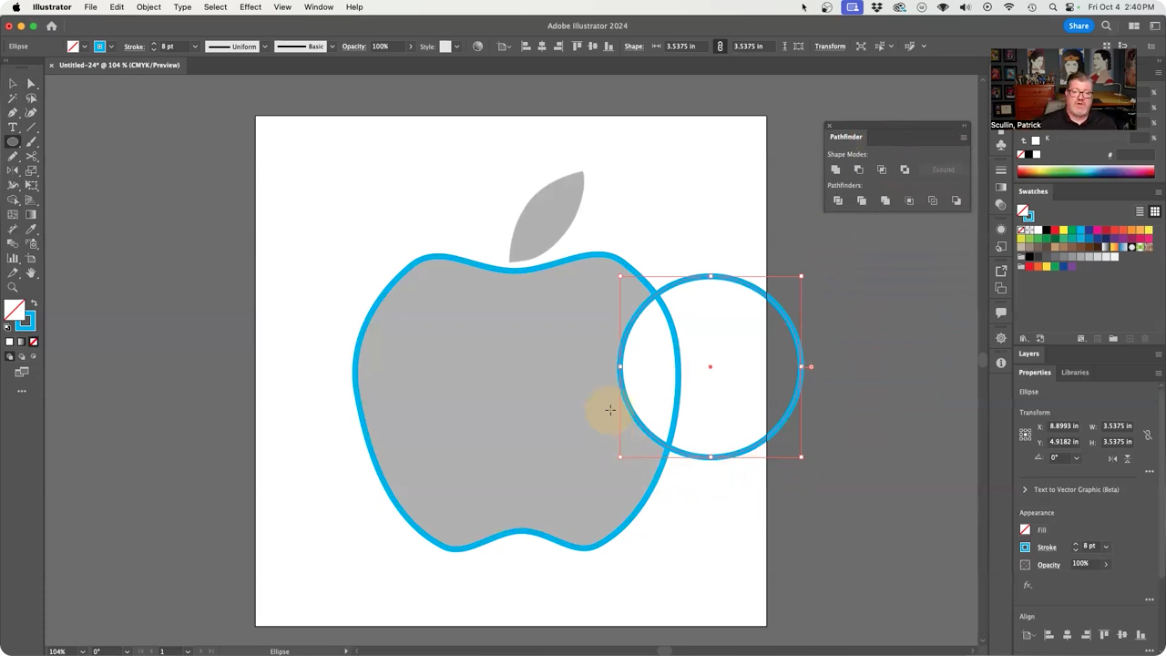Select the Gradient tool
This screenshot has height=656, width=1167.
click(x=31, y=214)
